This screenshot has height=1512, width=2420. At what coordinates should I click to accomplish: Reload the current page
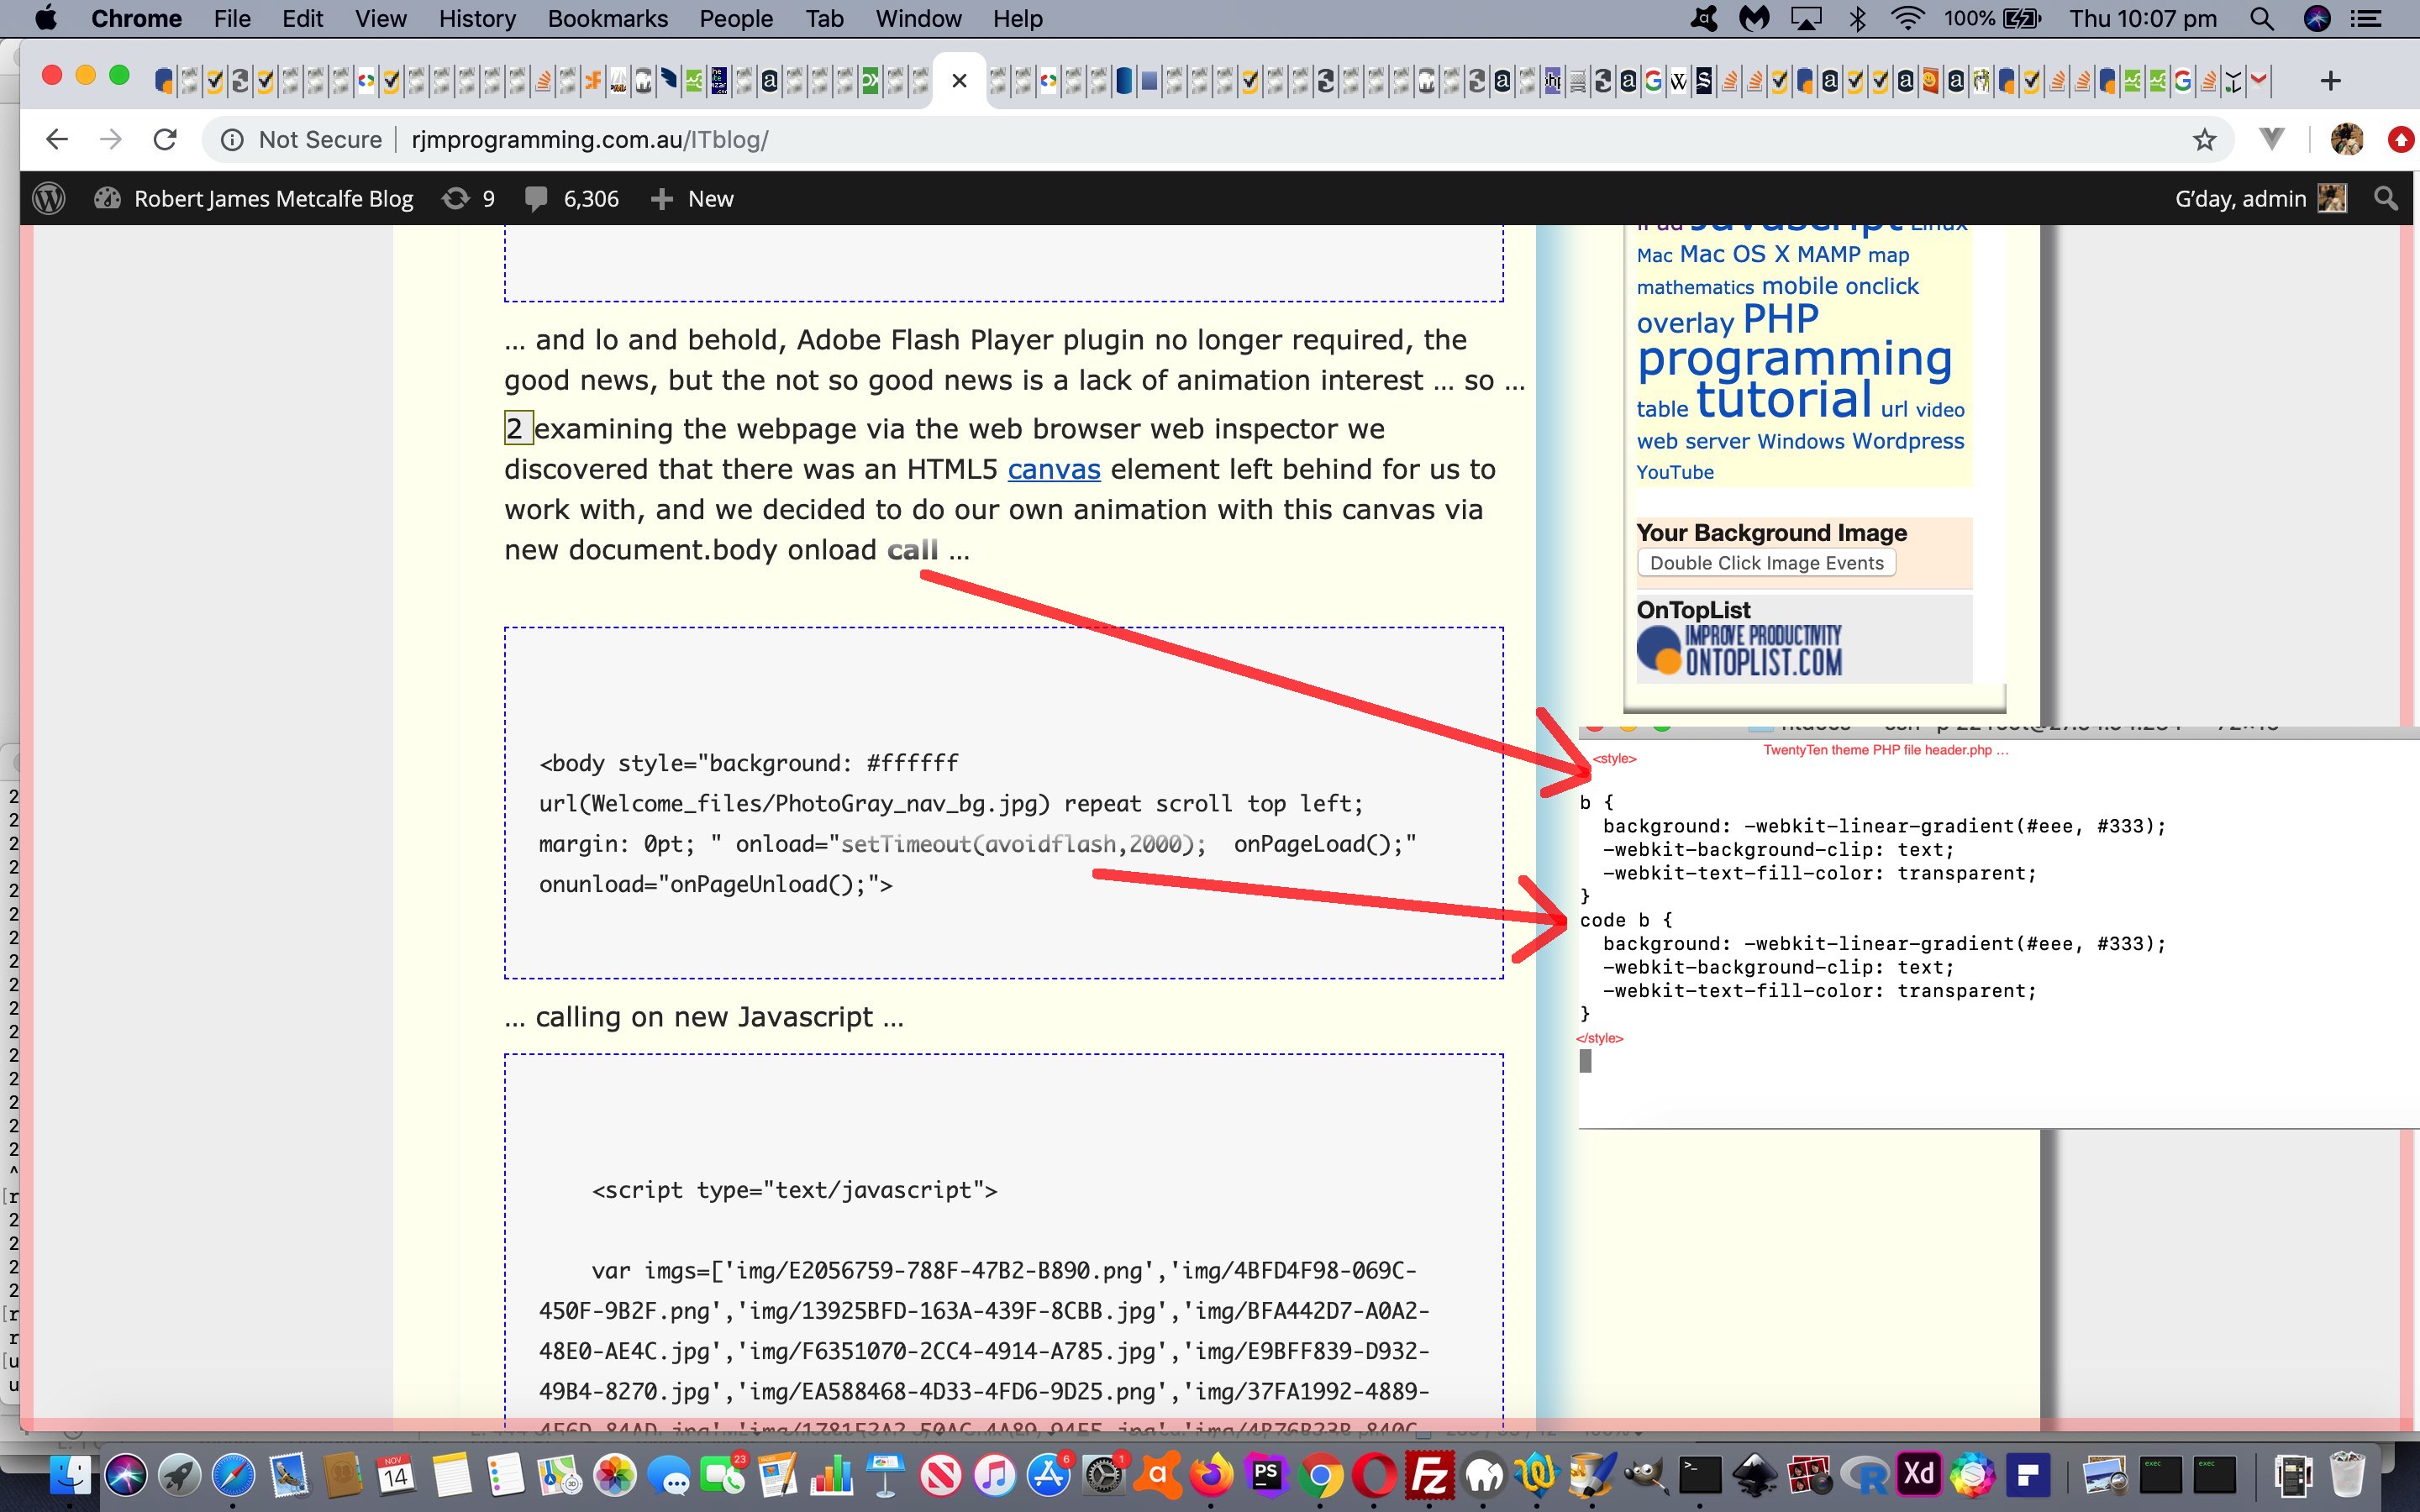coord(165,140)
